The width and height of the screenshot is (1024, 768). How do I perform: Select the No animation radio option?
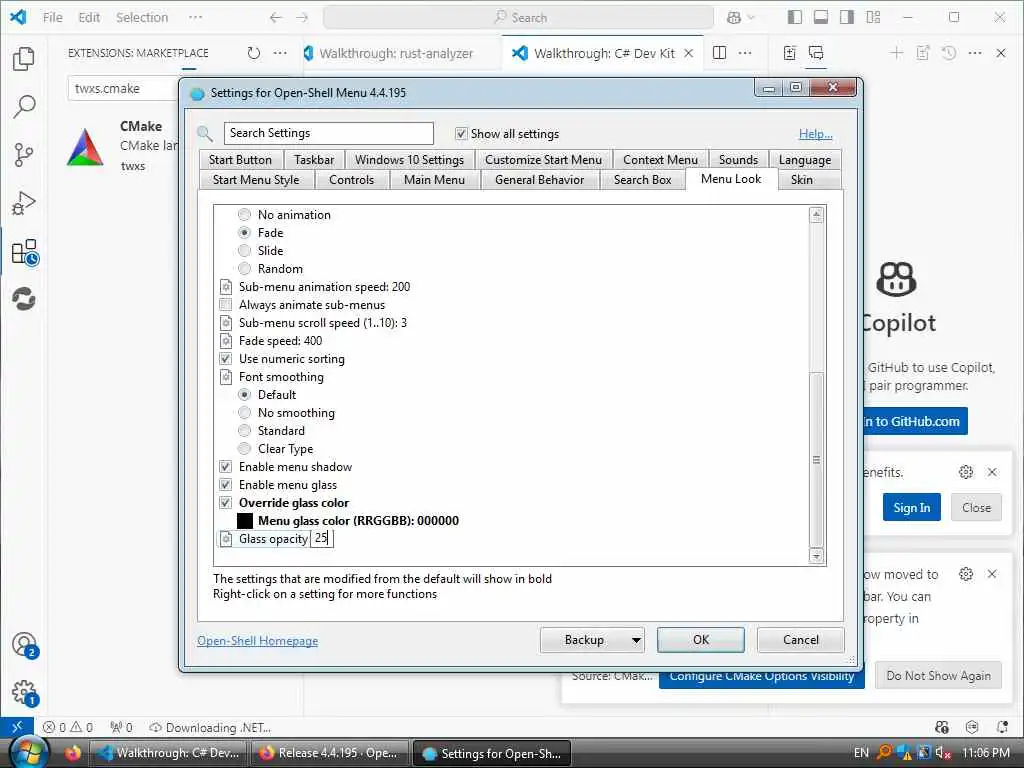[244, 214]
